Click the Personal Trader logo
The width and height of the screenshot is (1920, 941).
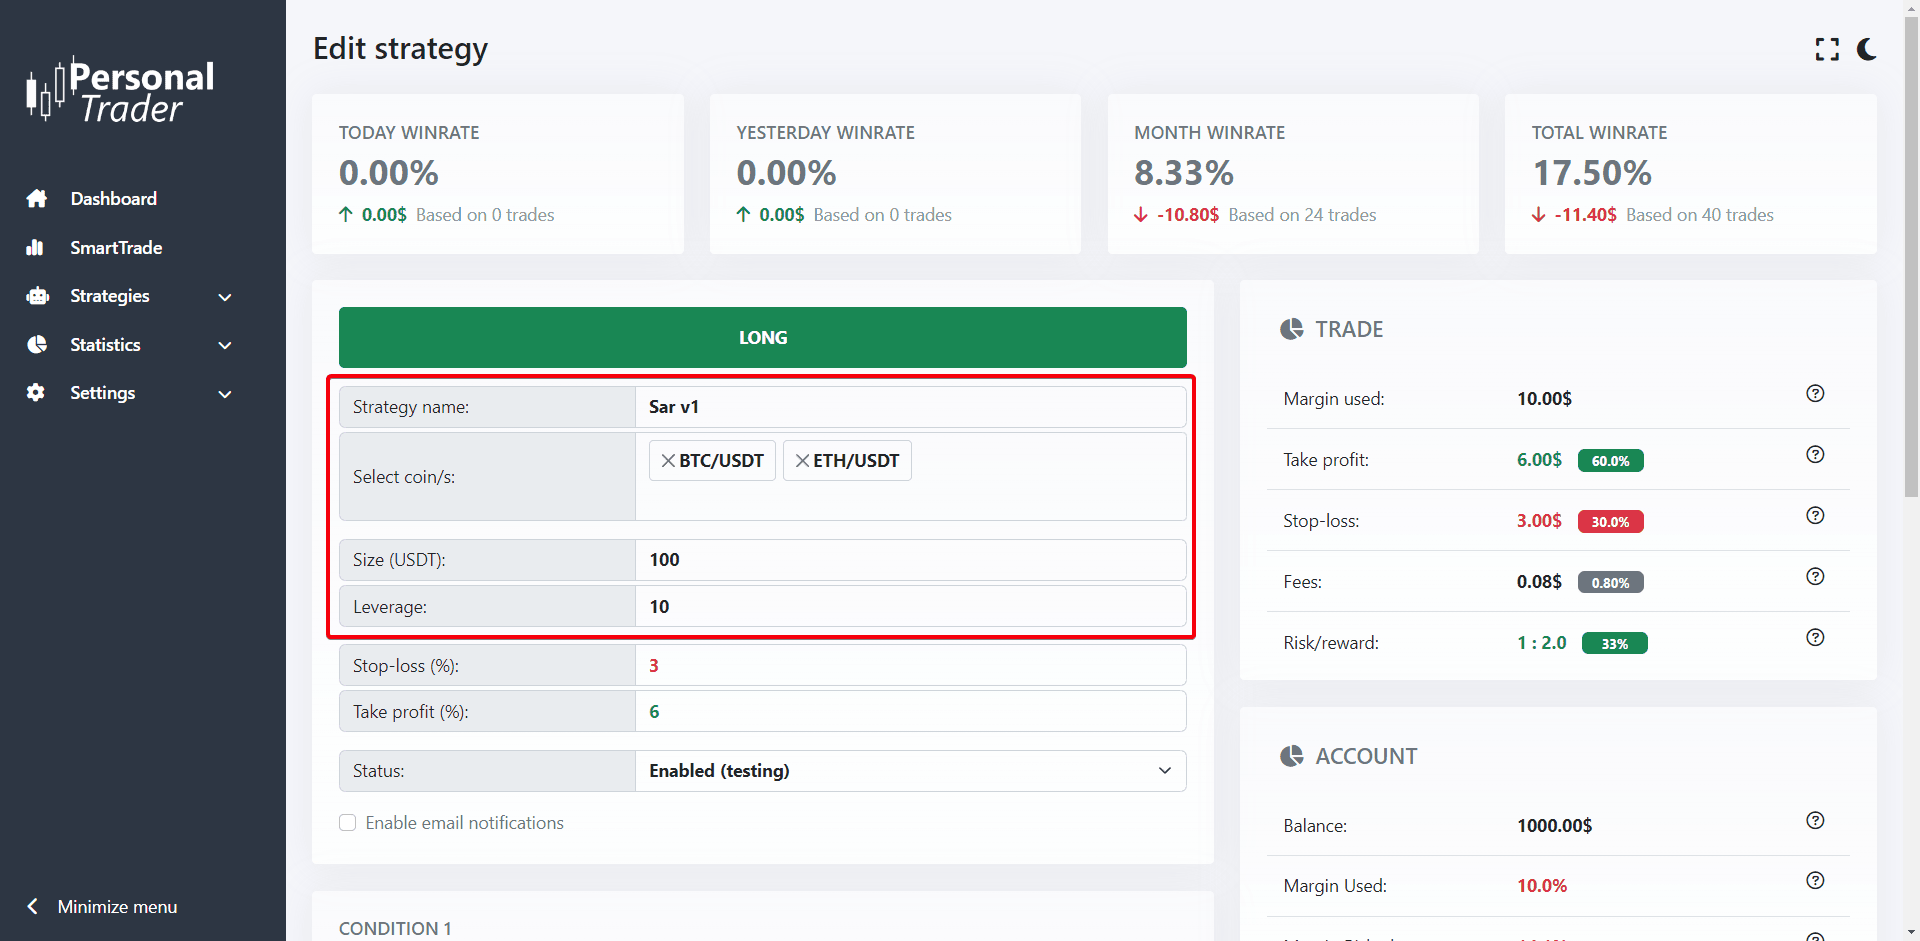click(121, 91)
